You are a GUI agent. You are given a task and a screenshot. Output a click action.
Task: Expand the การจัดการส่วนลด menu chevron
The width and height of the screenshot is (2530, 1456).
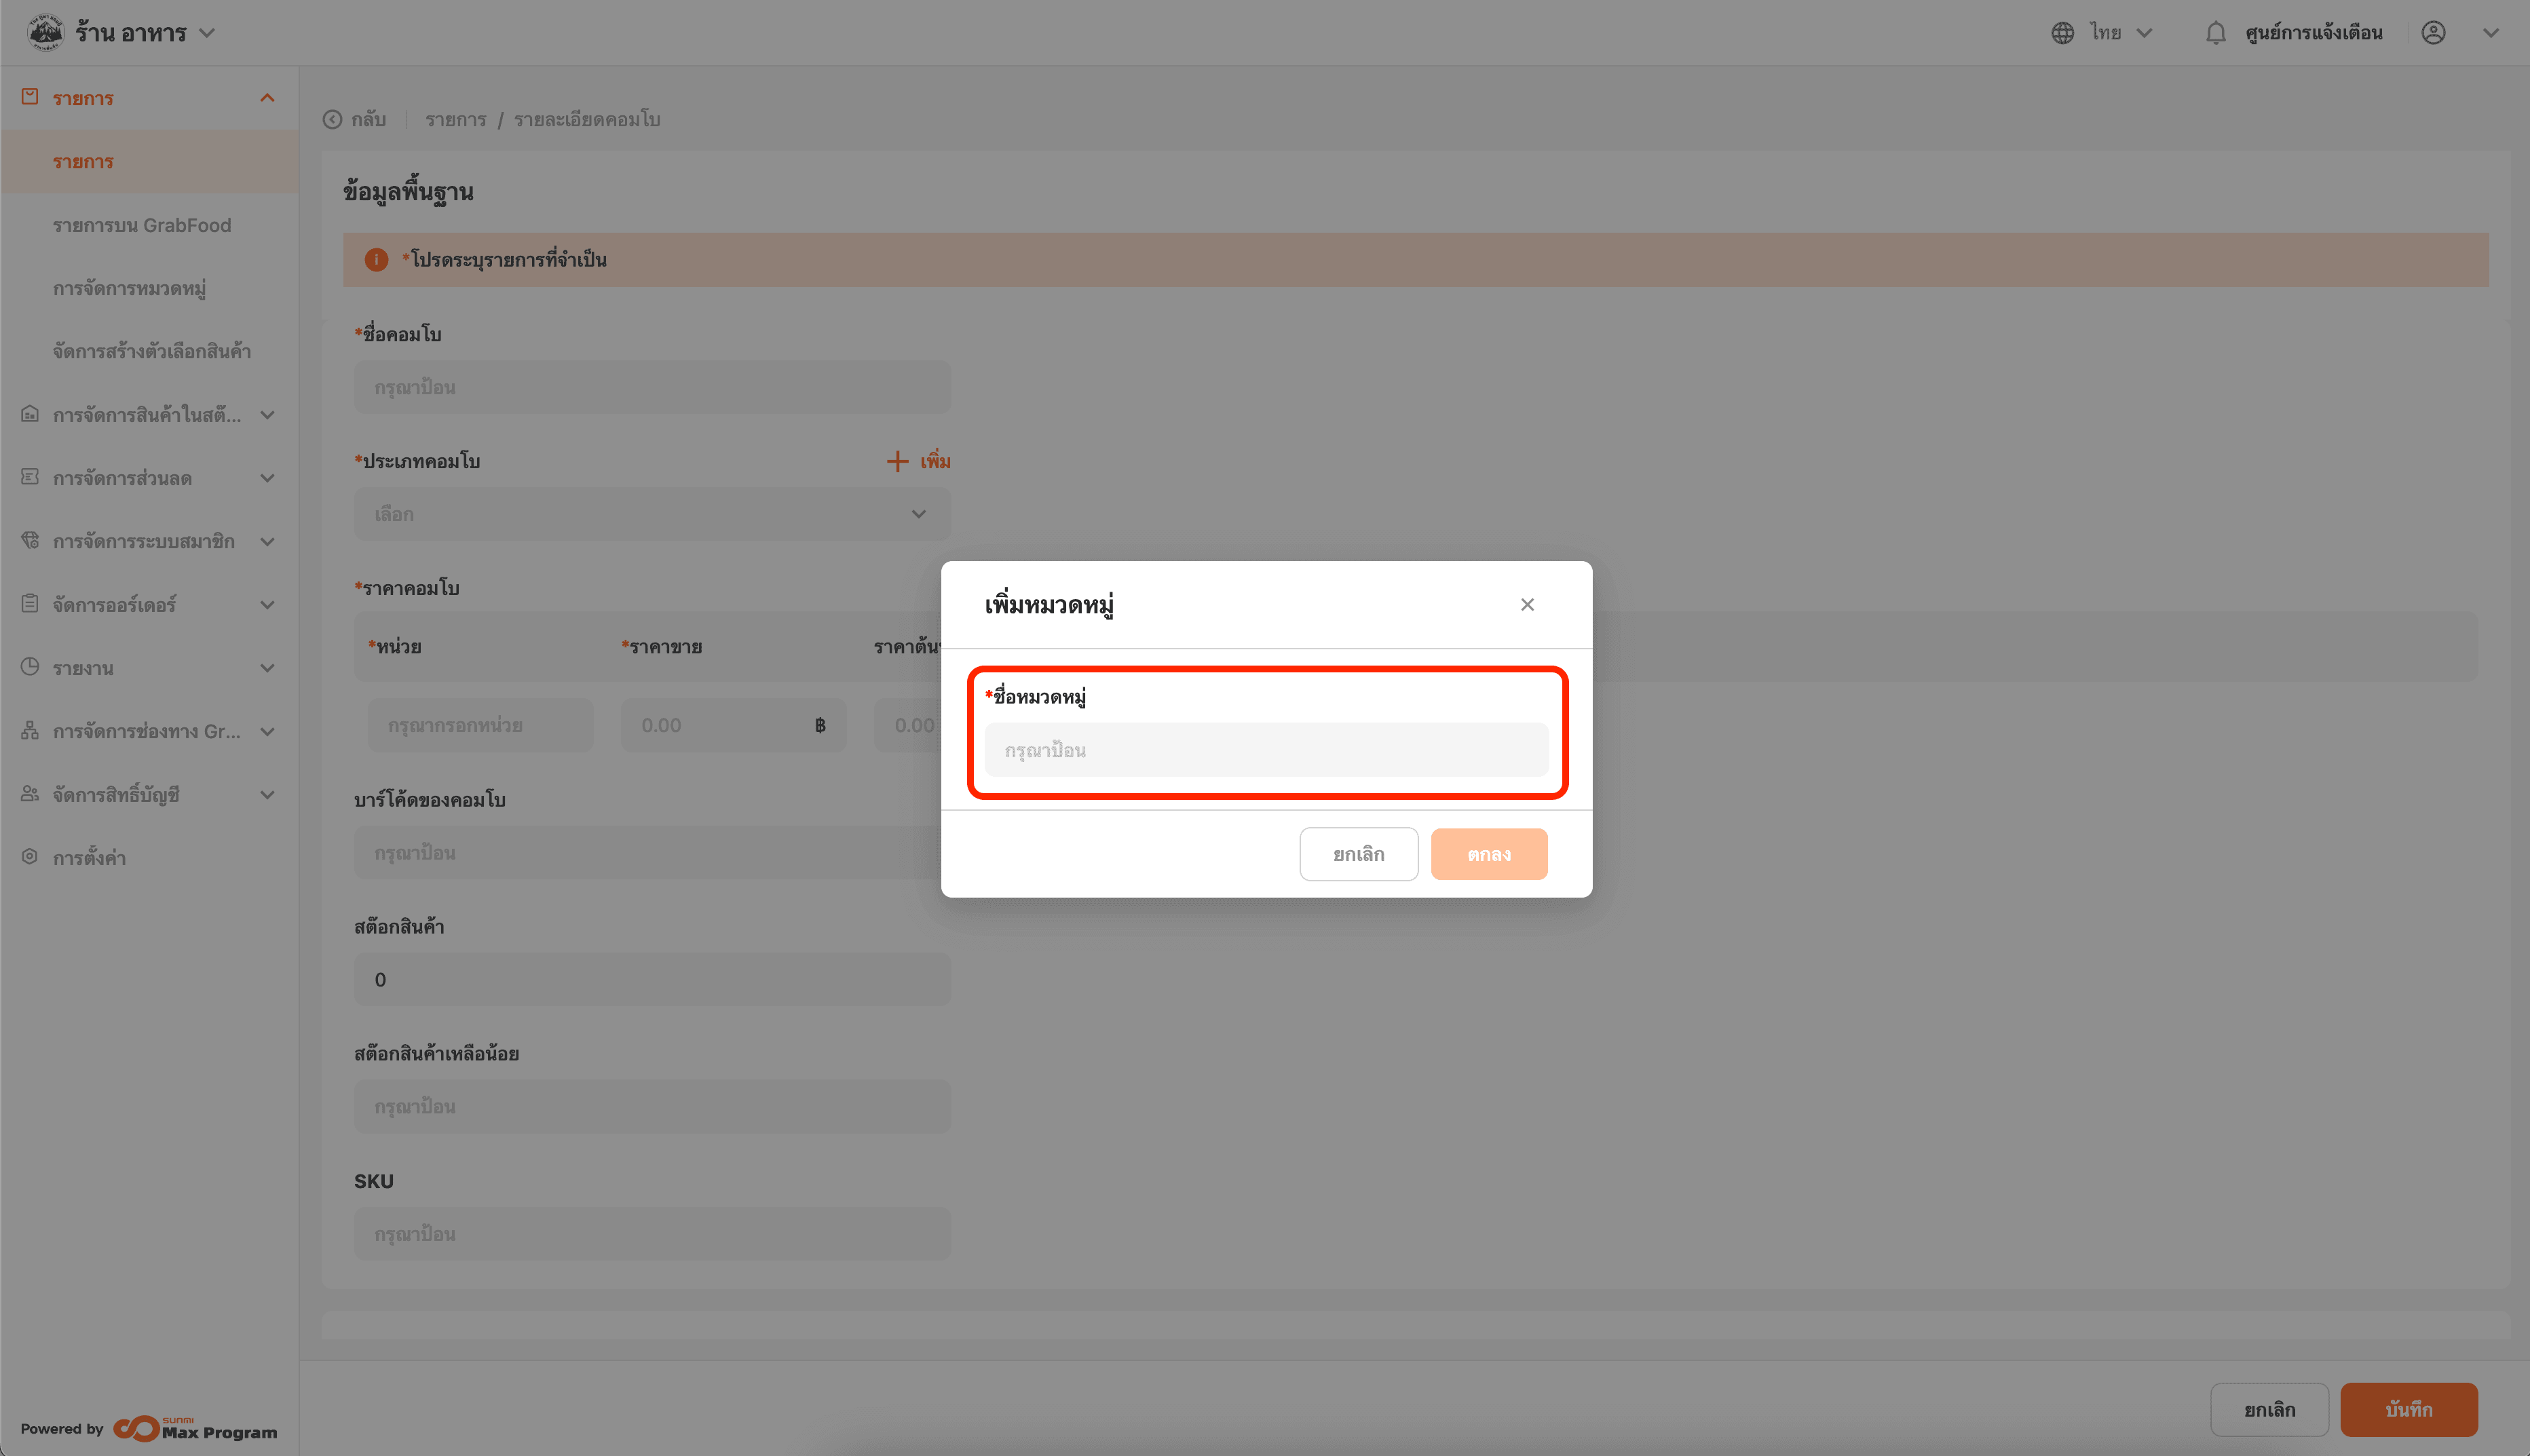pos(267,478)
